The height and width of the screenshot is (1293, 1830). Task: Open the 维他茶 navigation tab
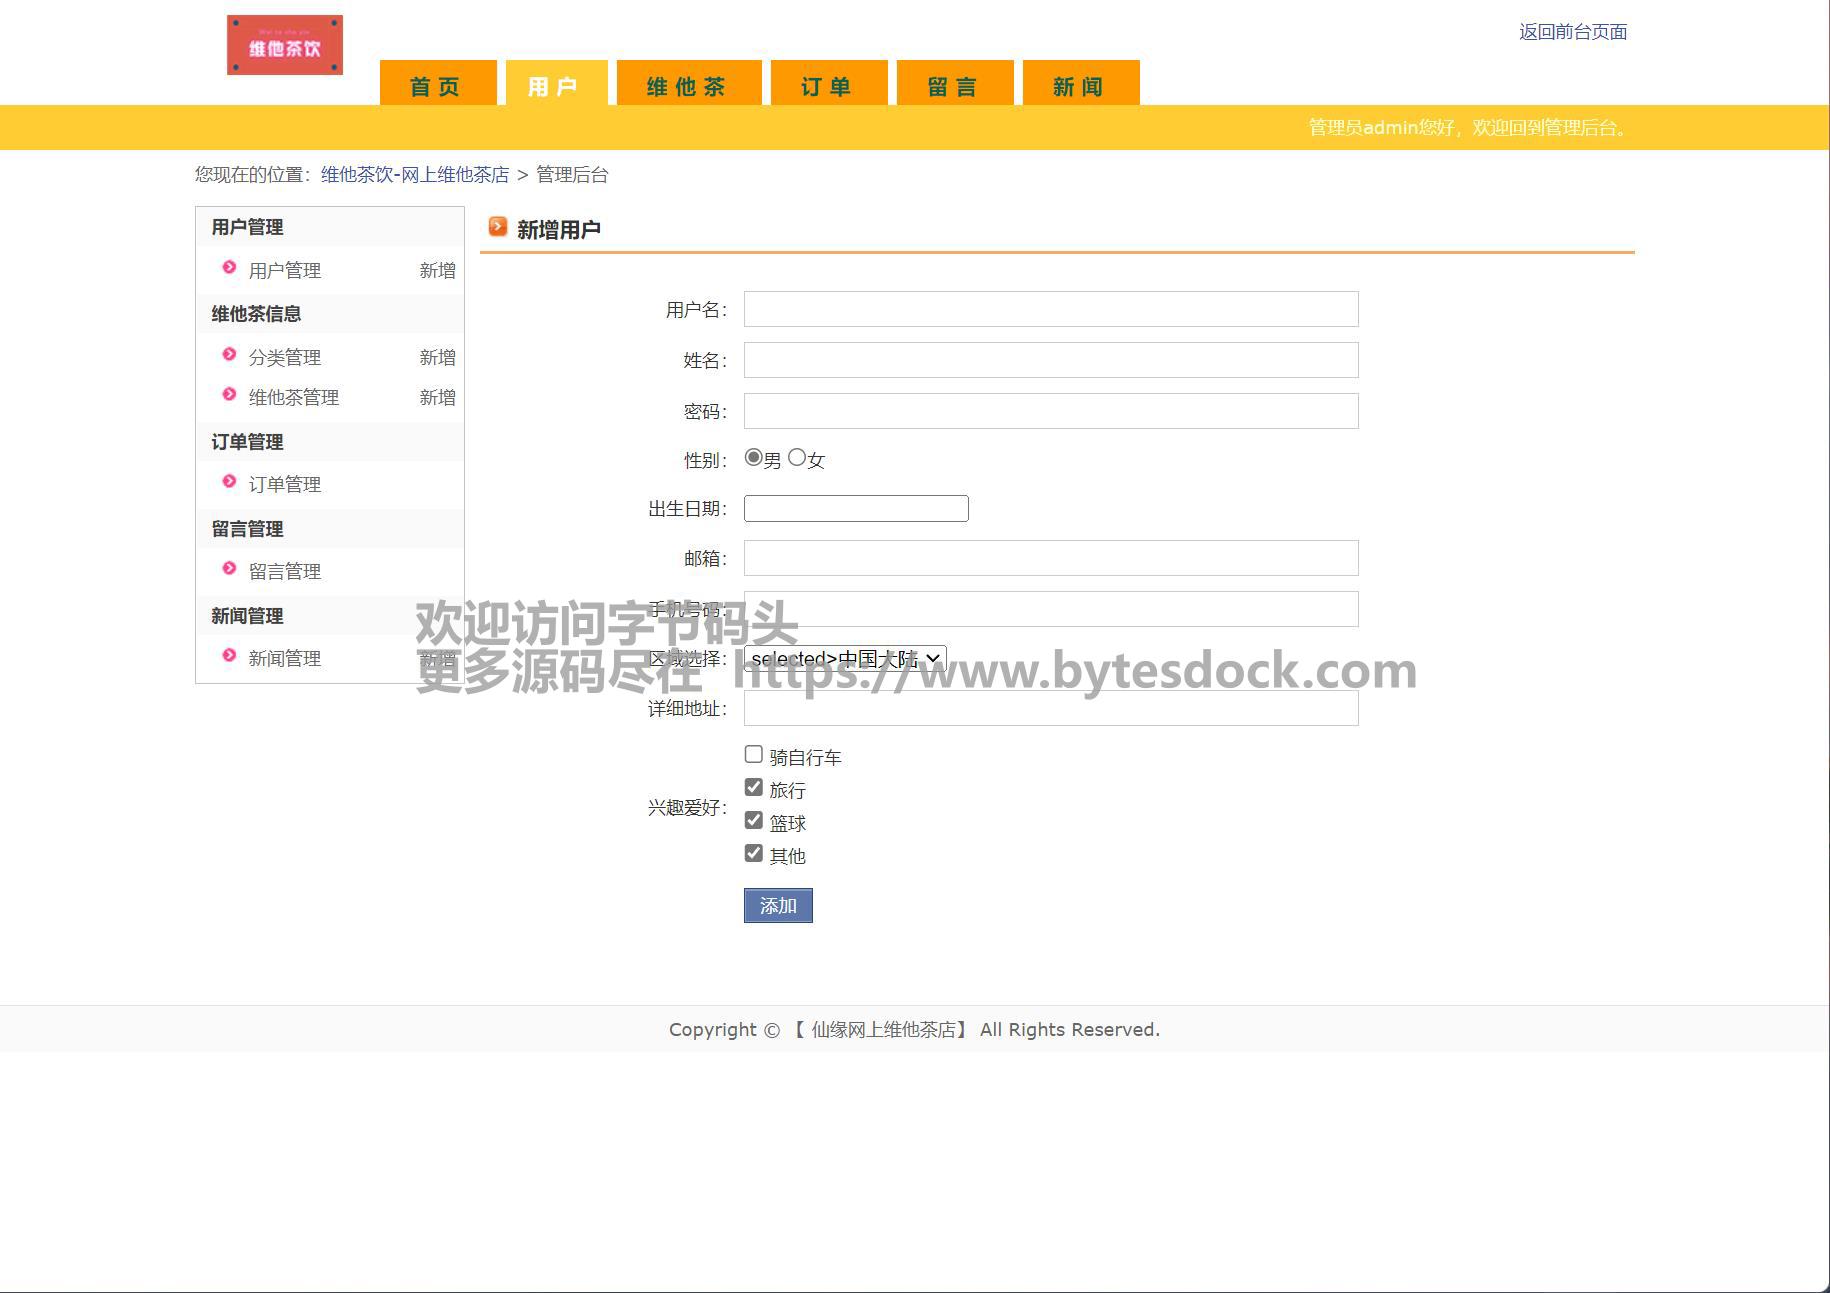[688, 86]
